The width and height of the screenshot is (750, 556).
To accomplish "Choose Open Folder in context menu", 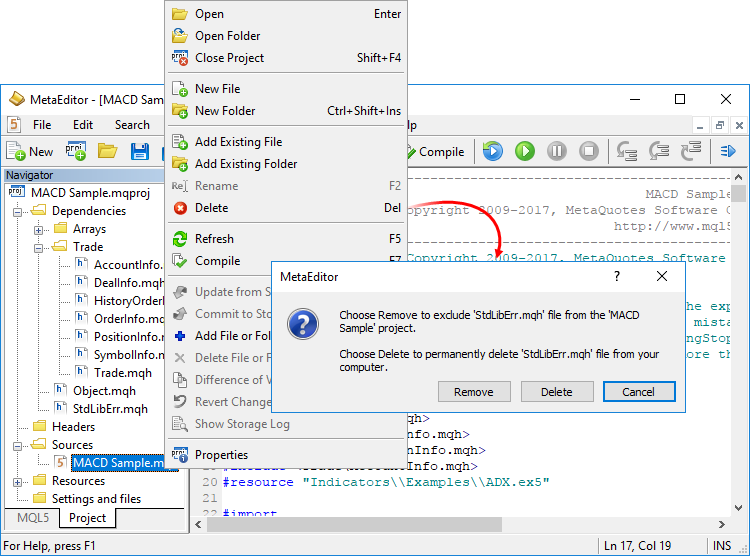I will pyautogui.click(x=286, y=36).
